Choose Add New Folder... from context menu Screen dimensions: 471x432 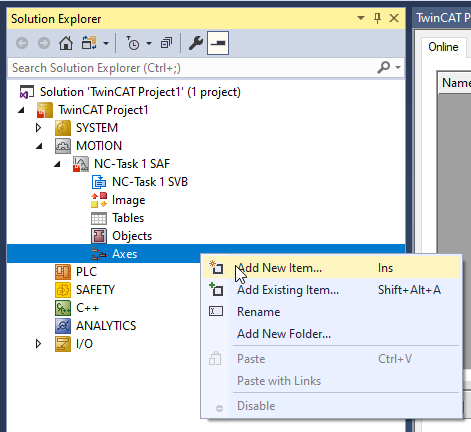coord(332,334)
